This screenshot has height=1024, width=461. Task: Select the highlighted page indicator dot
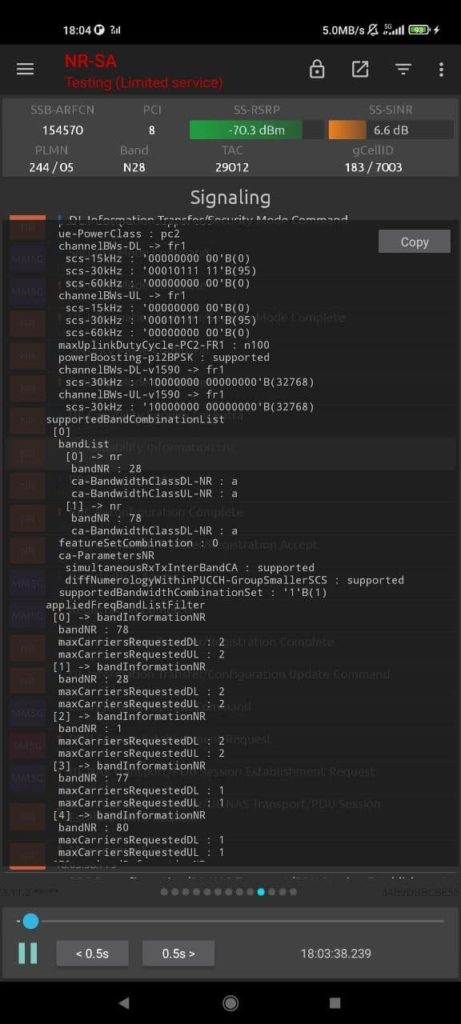pyautogui.click(x=261, y=892)
